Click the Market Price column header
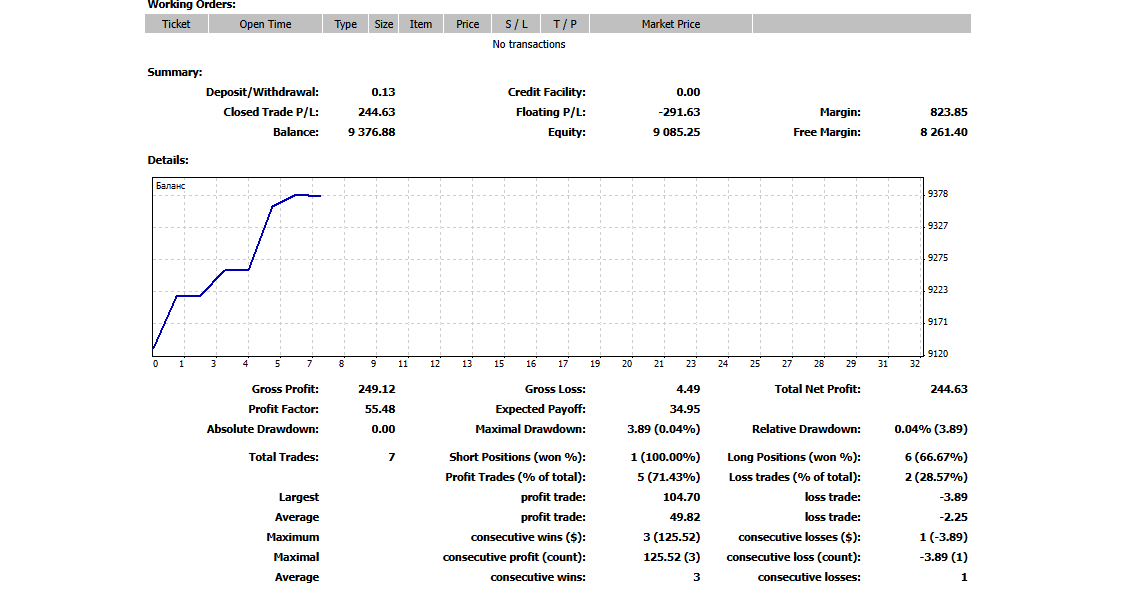This screenshot has height=594, width=1132. pyautogui.click(x=671, y=24)
